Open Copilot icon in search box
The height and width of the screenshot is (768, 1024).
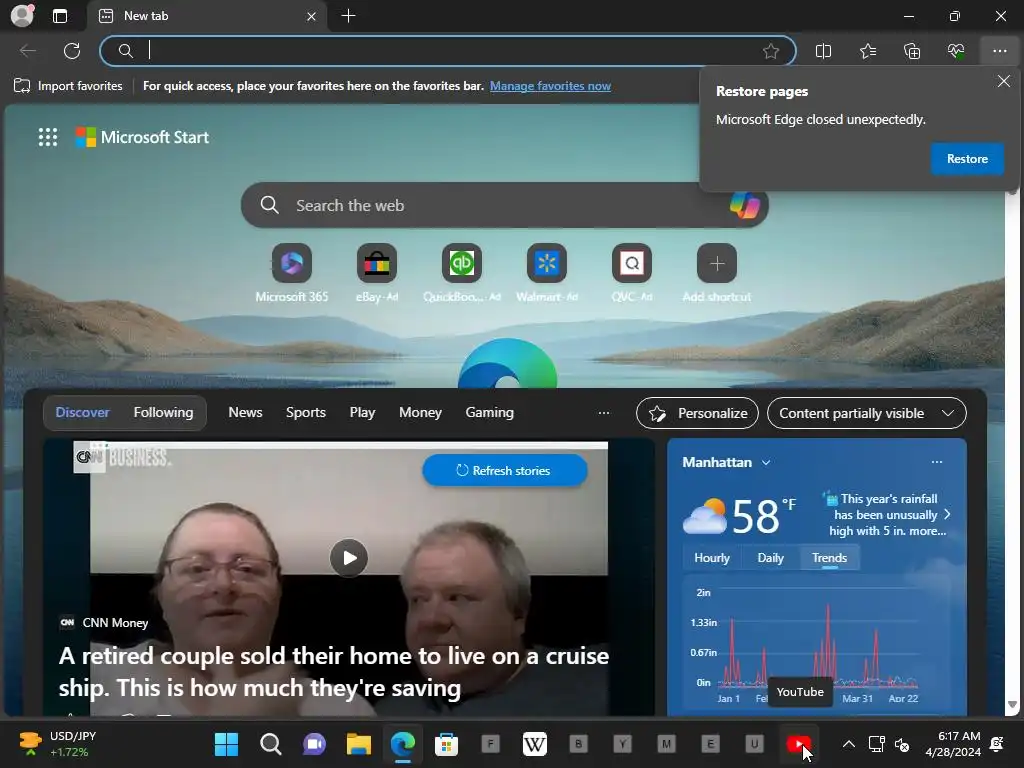(744, 205)
